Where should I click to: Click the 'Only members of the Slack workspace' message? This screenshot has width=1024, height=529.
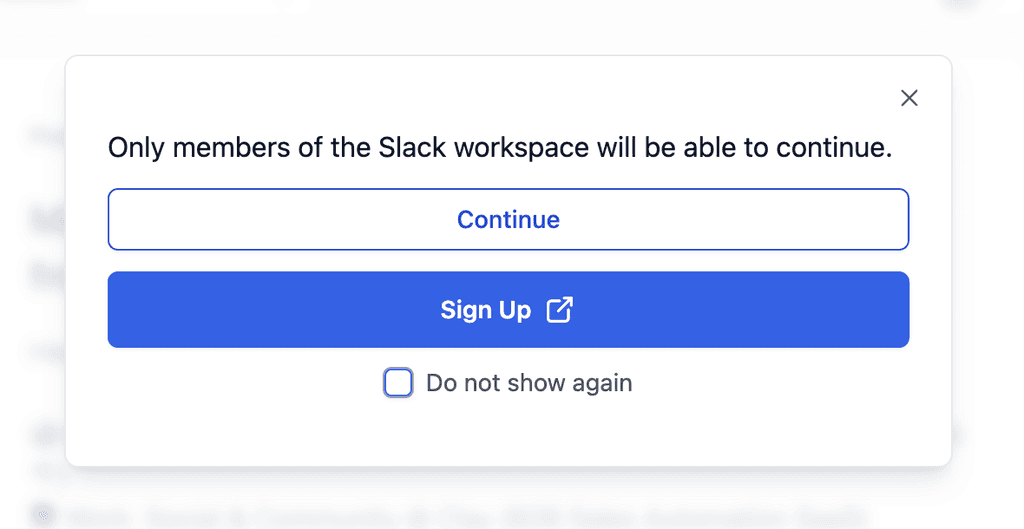point(500,148)
